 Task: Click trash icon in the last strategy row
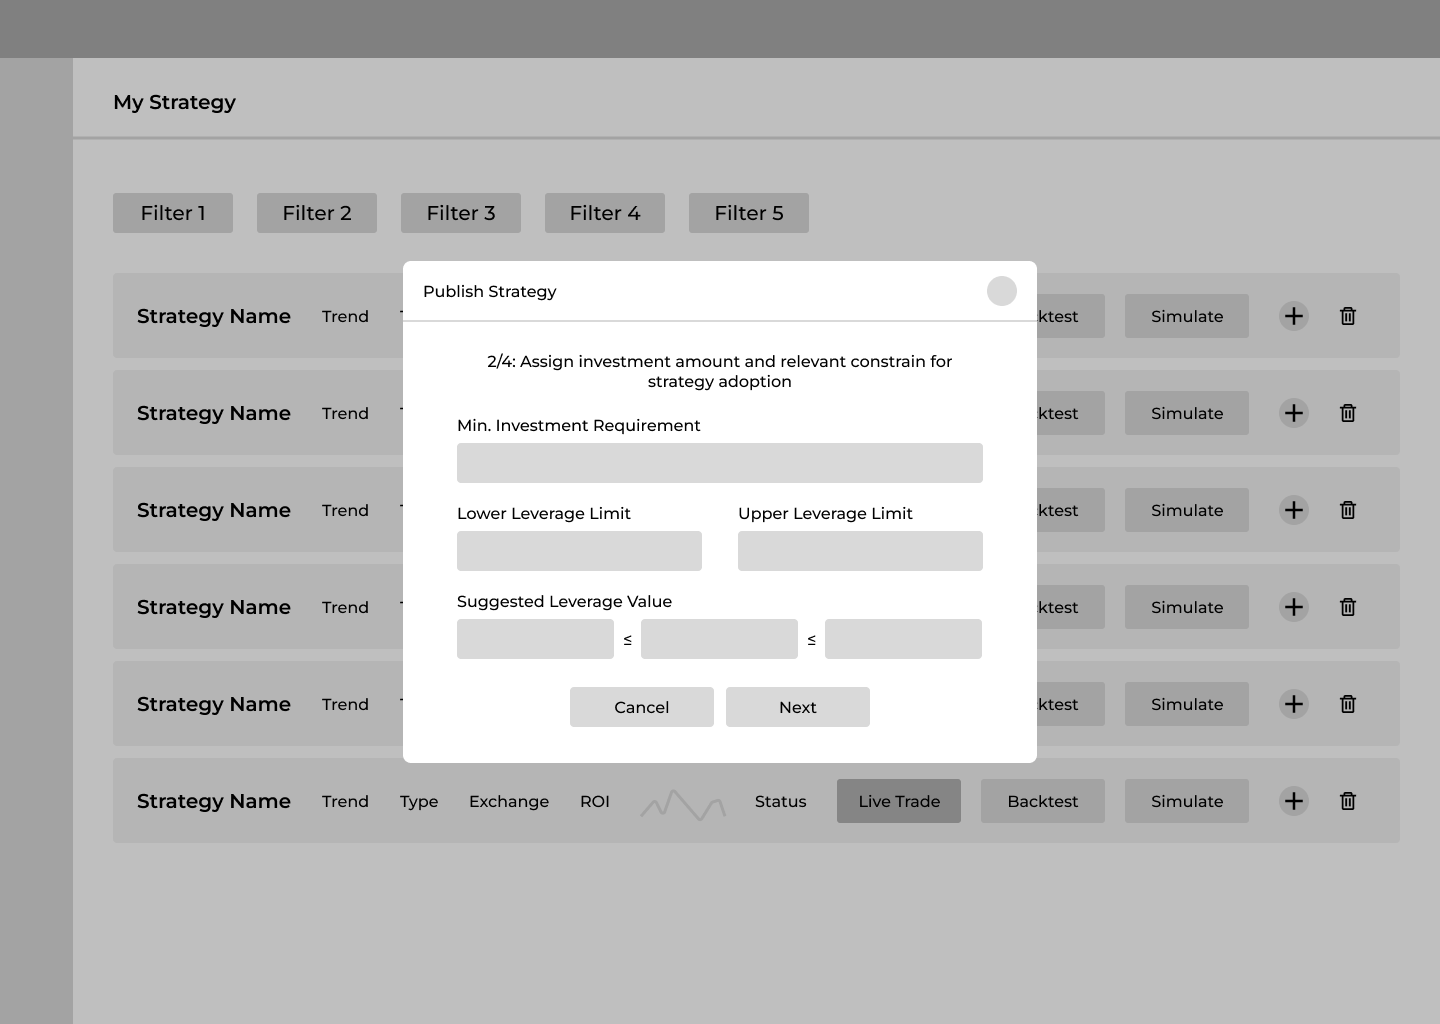[x=1347, y=801]
